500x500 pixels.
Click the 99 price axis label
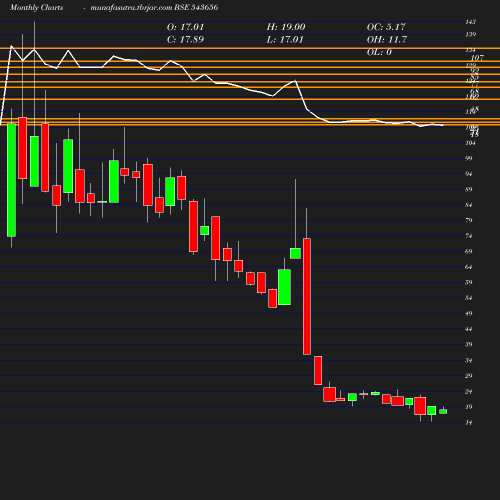469,158
